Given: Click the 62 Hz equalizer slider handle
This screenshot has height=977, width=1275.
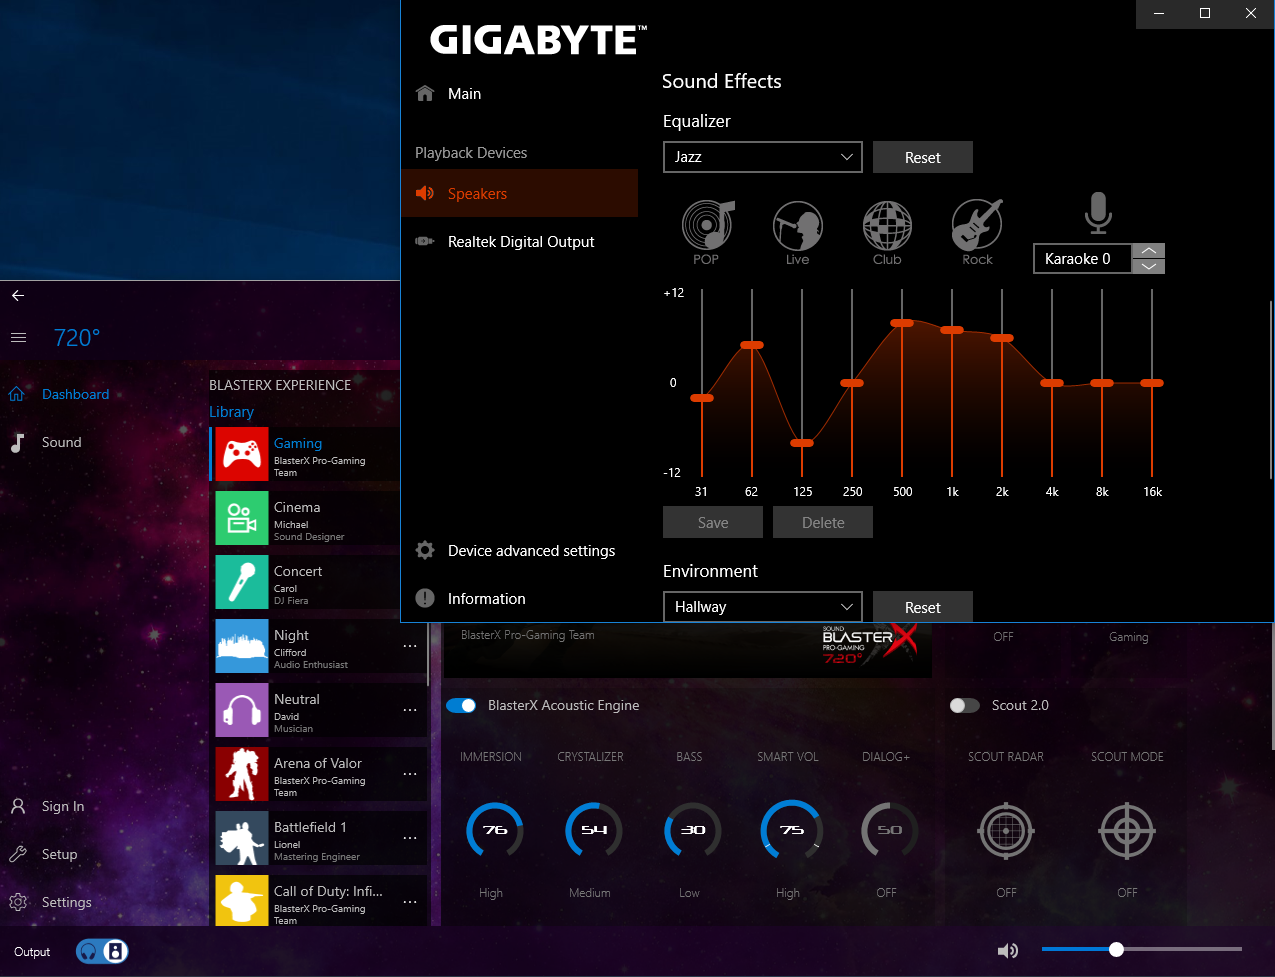Looking at the screenshot, I should (x=752, y=345).
